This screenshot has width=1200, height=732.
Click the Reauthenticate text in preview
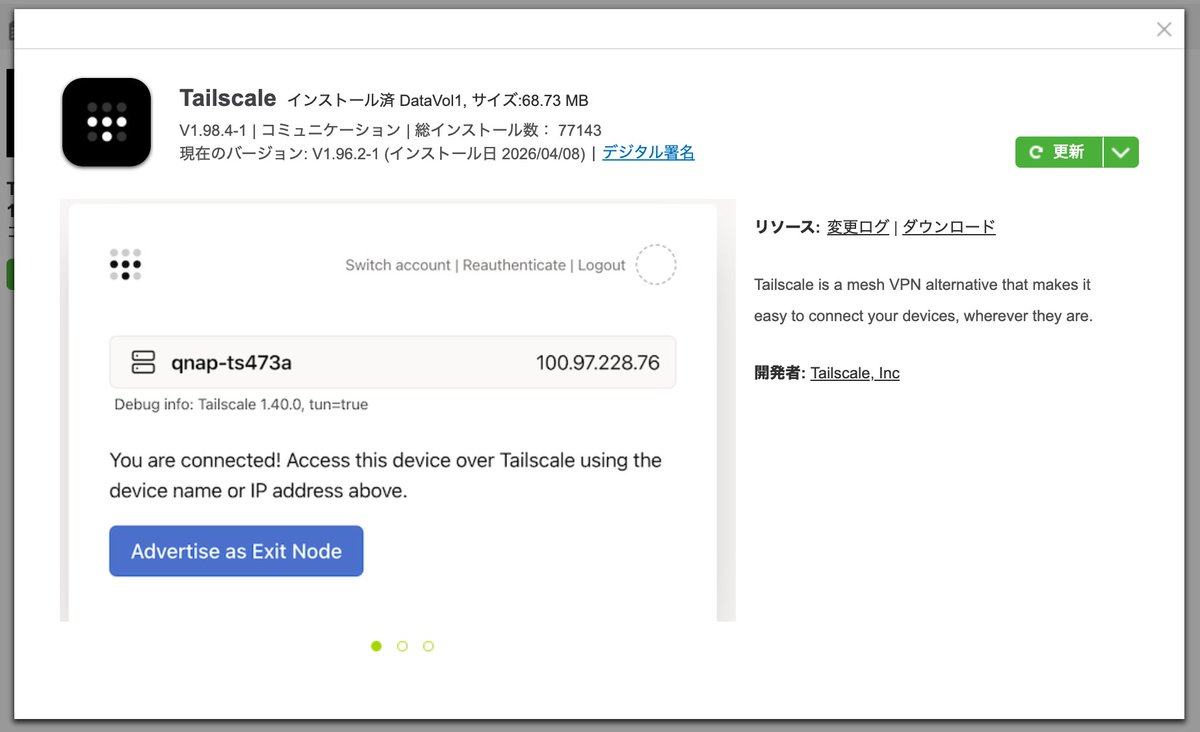514,265
